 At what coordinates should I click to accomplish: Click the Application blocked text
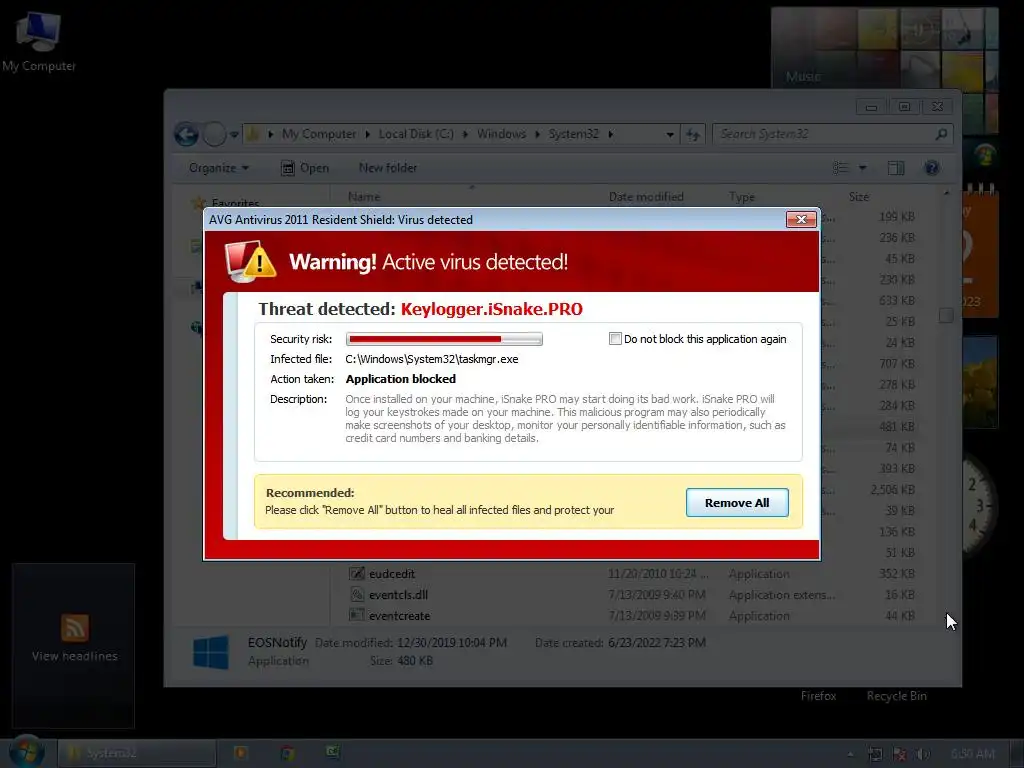(x=400, y=379)
